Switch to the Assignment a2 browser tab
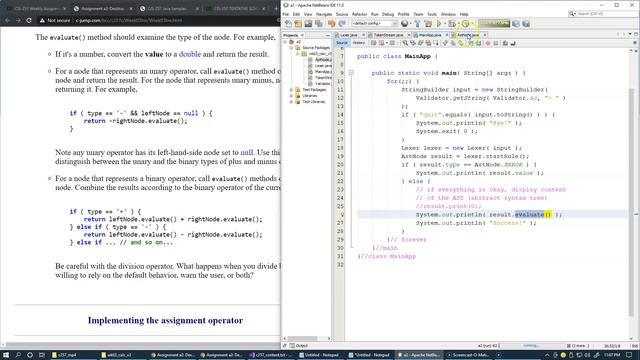640x360 pixels. [x=102, y=8]
